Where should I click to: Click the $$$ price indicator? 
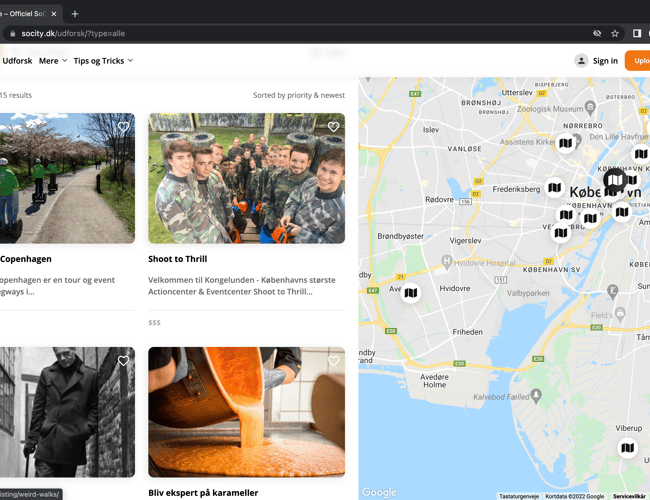click(154, 323)
